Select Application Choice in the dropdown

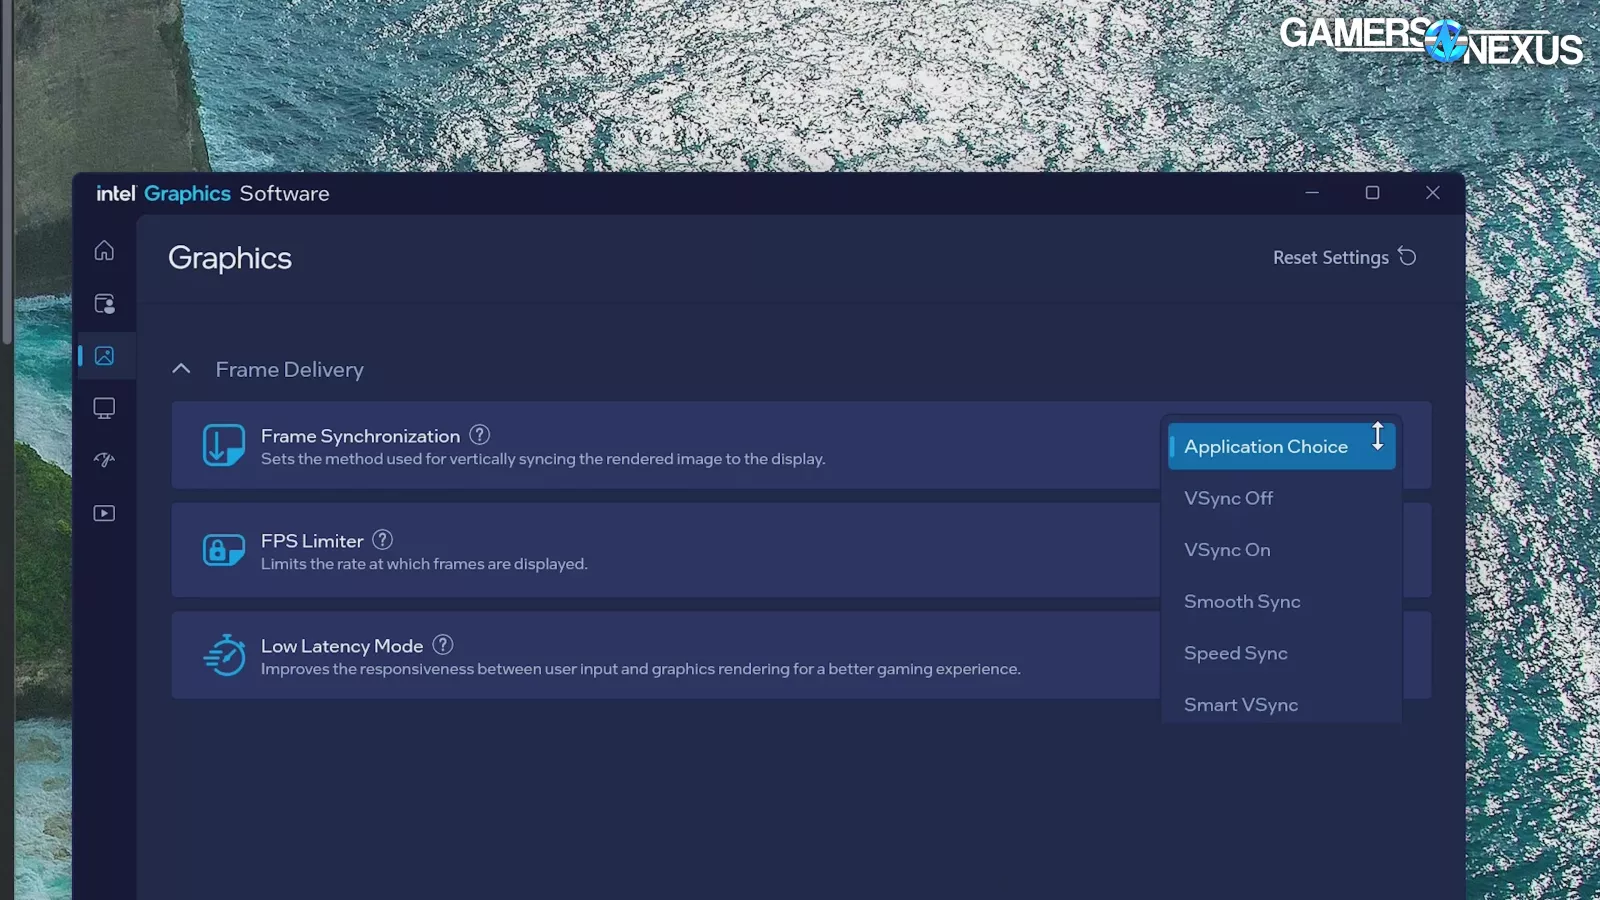1265,447
